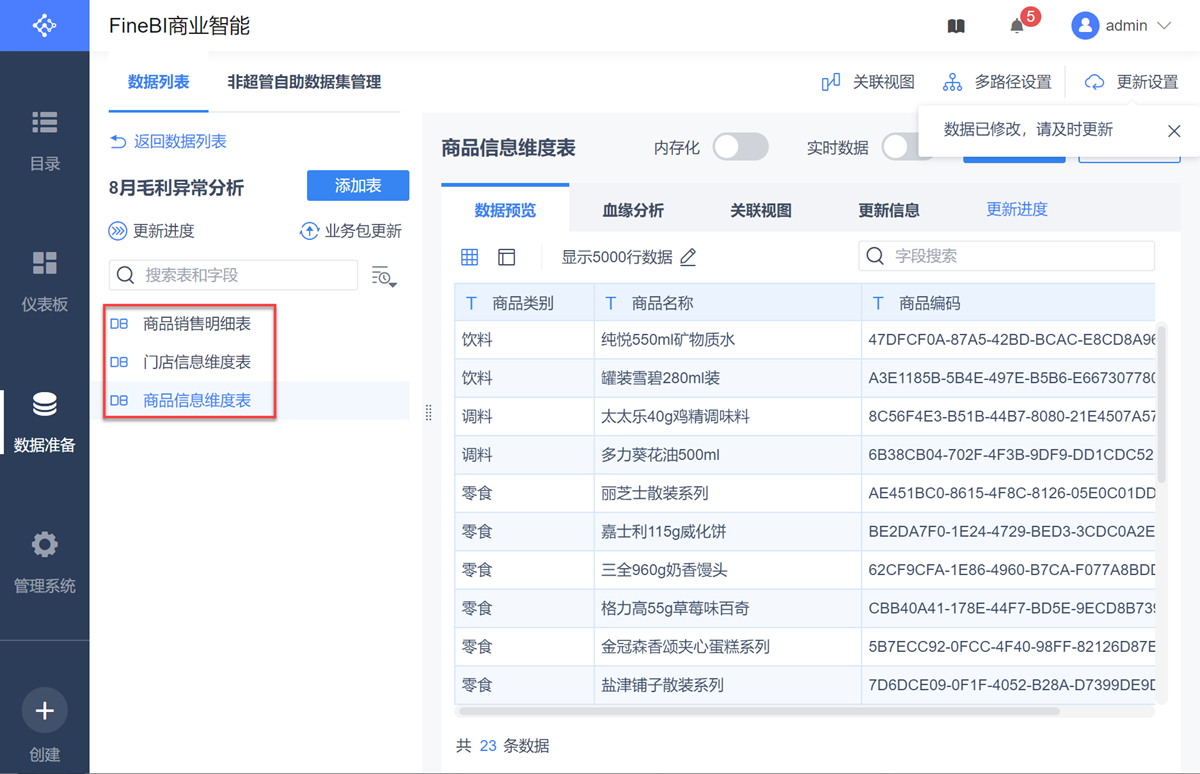This screenshot has height=774, width=1200.
Task: Click the vertical scrollbar of the data table
Action: point(1160,402)
